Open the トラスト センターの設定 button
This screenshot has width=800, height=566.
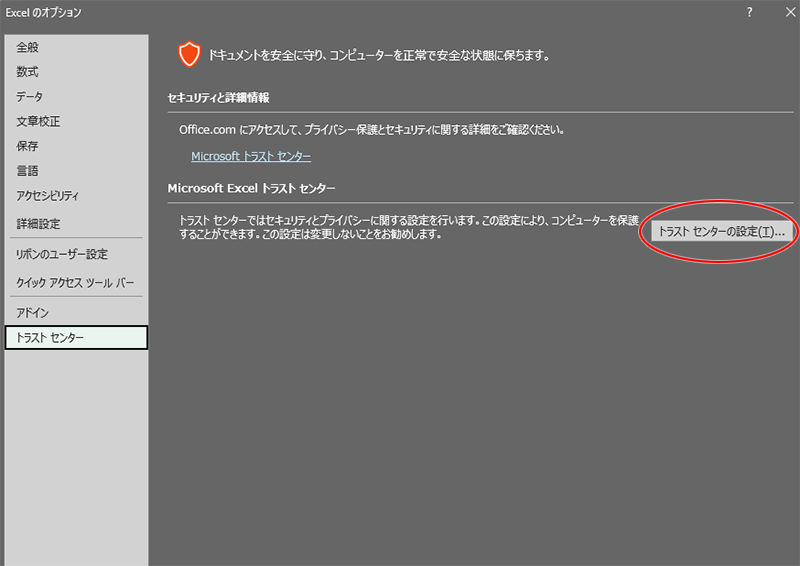(721, 231)
